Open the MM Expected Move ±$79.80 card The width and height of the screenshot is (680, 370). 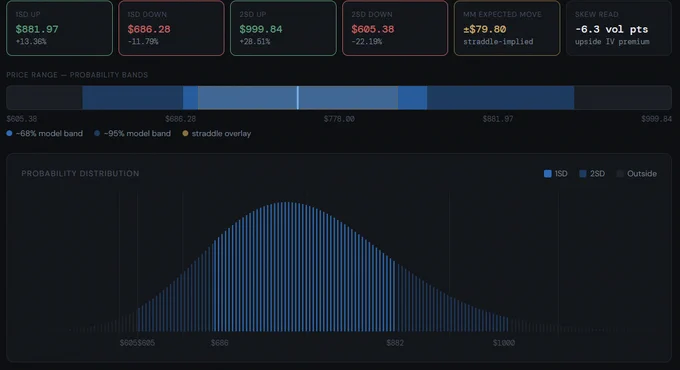(x=507, y=28)
